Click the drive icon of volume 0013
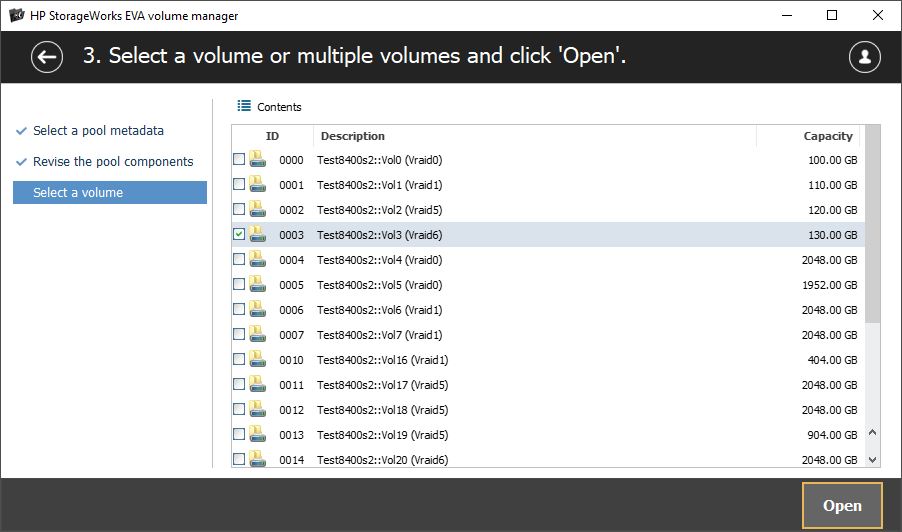The height and width of the screenshot is (532, 902). click(x=257, y=435)
